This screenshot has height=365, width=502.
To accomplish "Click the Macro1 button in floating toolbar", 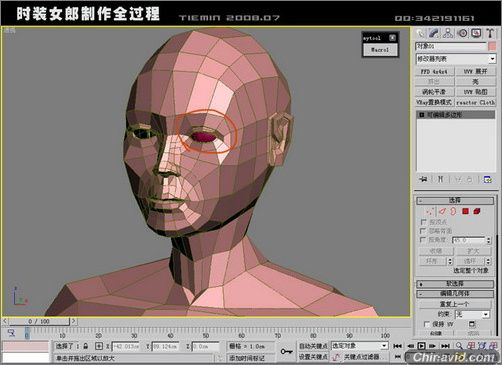I will 380,50.
